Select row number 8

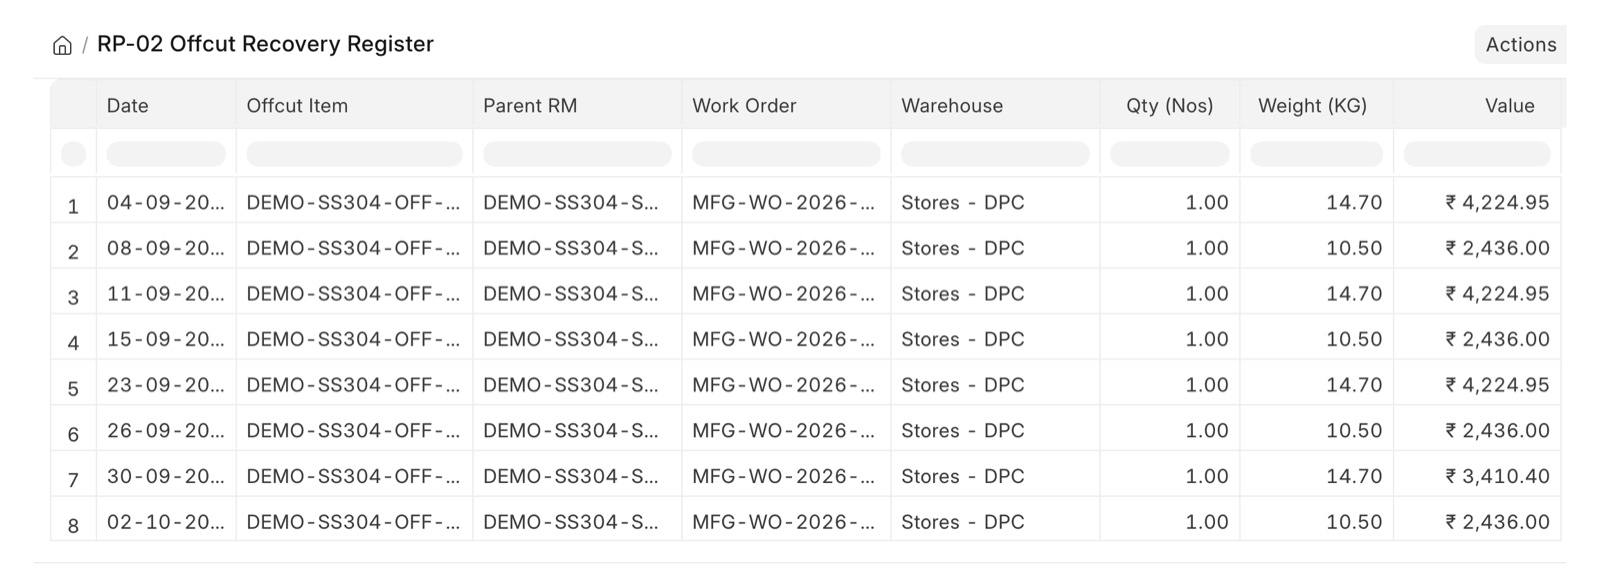click(x=73, y=525)
